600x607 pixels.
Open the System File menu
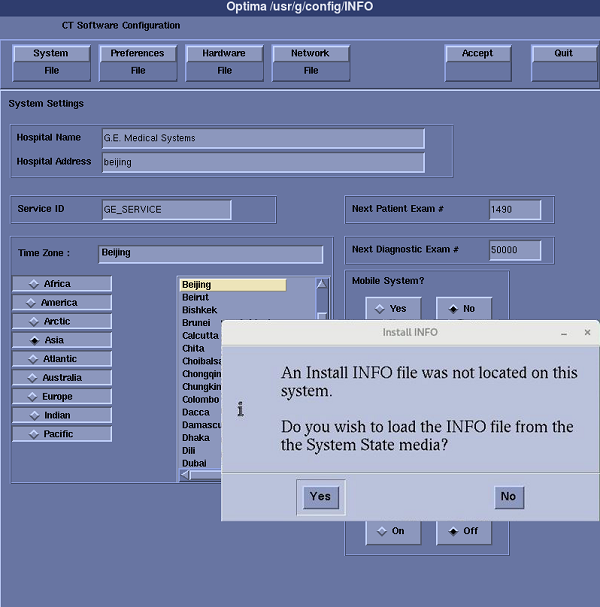[51, 62]
